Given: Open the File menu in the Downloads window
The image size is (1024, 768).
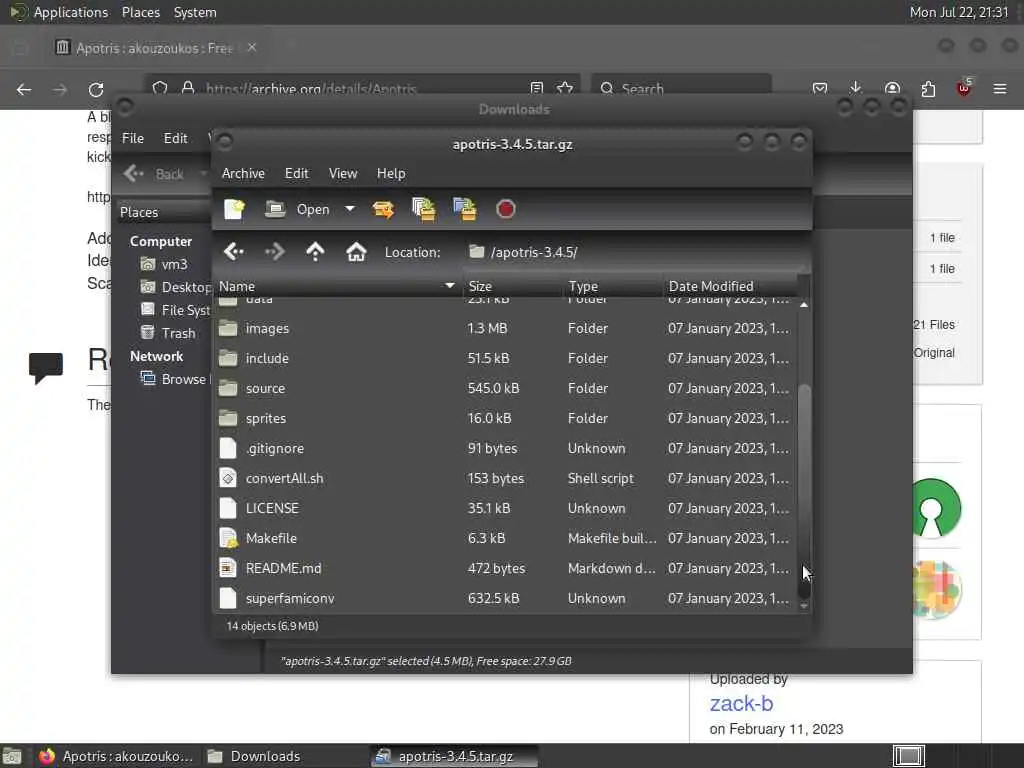Looking at the screenshot, I should tap(133, 138).
